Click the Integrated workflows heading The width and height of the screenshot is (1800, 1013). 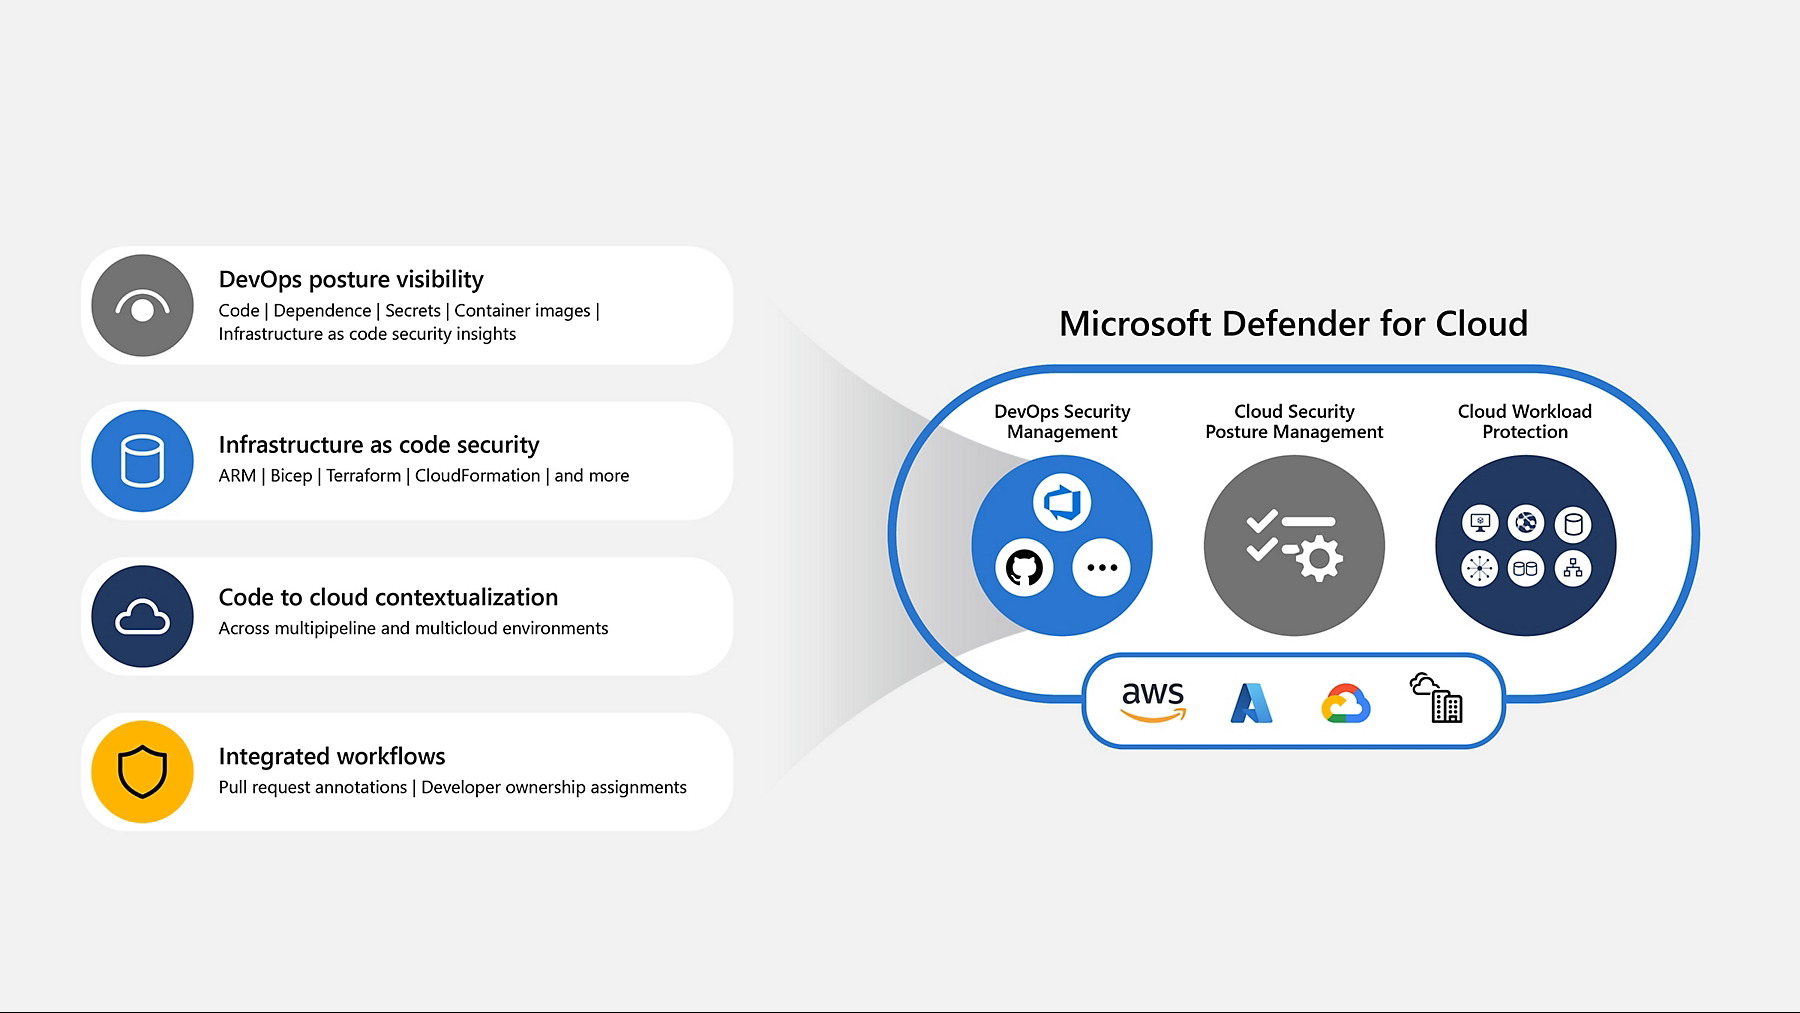point(332,757)
